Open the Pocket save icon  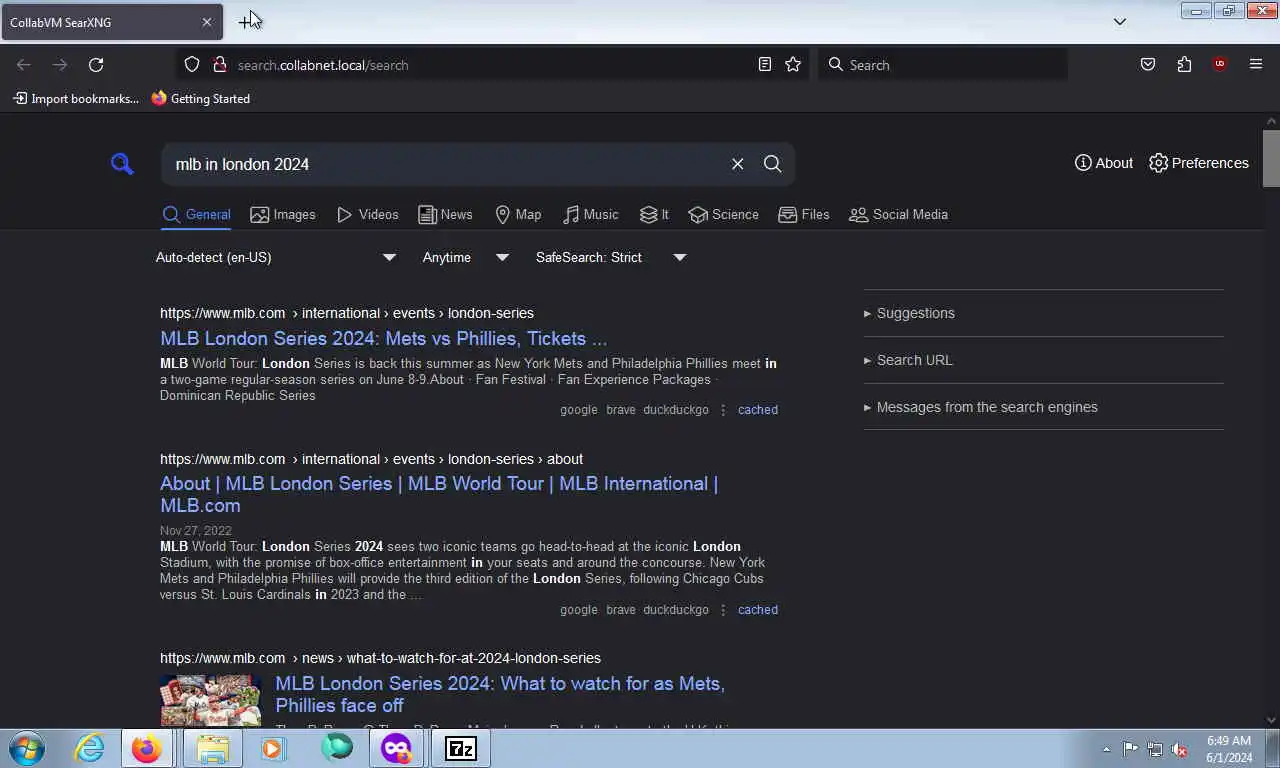1148,65
